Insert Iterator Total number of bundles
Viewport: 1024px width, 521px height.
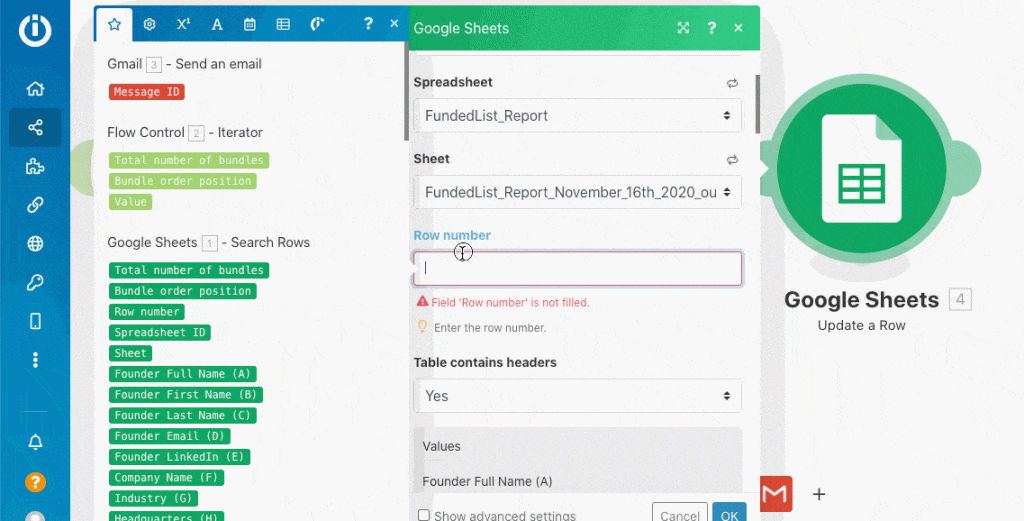pyautogui.click(x=189, y=160)
